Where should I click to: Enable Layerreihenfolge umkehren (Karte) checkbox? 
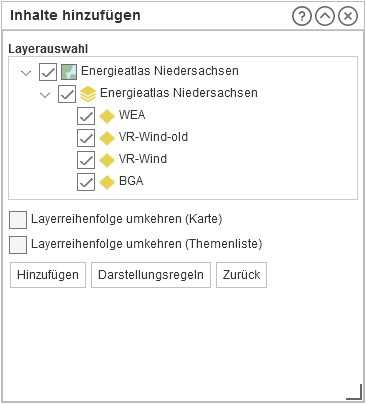click(x=18, y=220)
